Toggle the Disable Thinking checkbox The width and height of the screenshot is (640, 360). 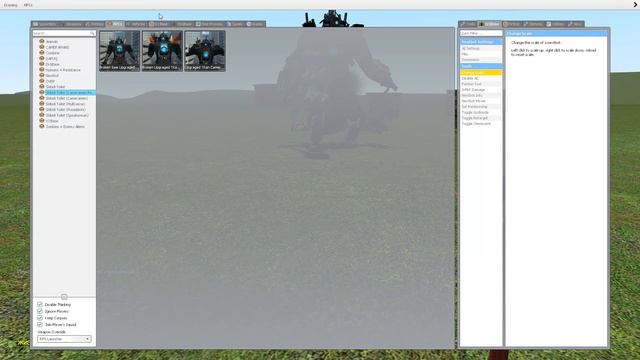coord(40,304)
